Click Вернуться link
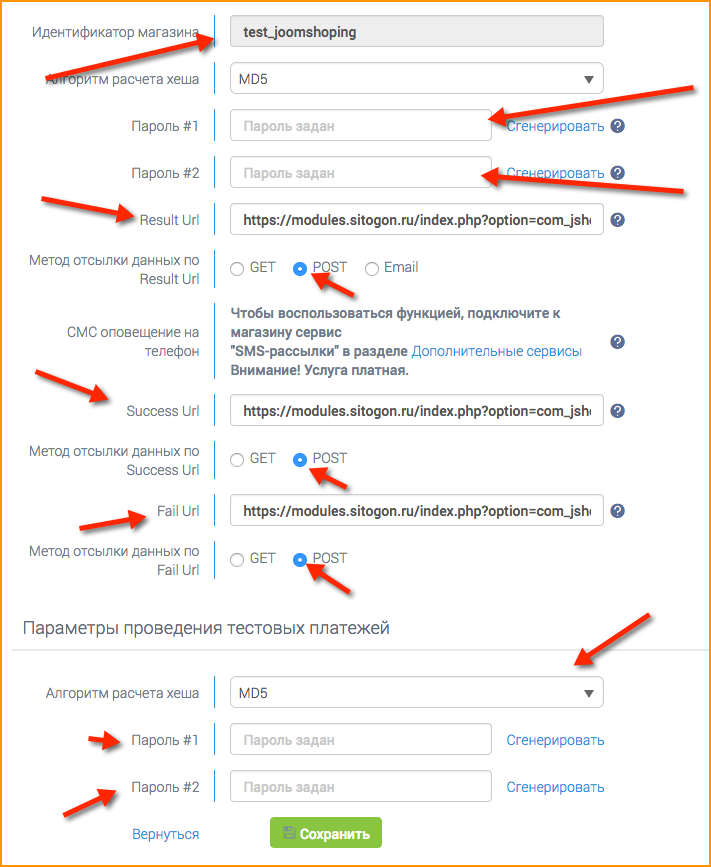The height and width of the screenshot is (867, 711). [x=165, y=834]
